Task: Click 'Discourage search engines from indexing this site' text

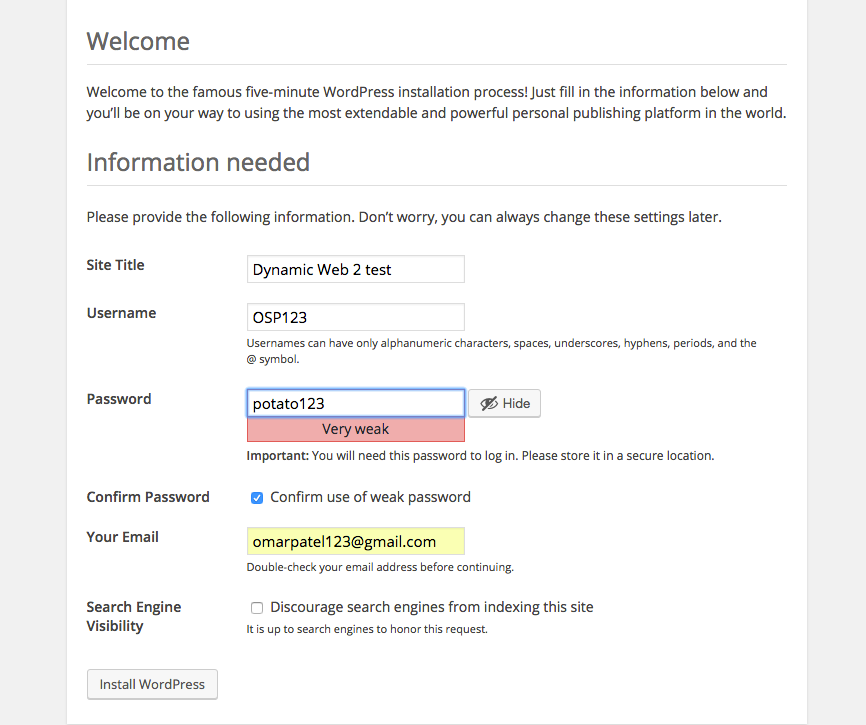Action: (431, 607)
